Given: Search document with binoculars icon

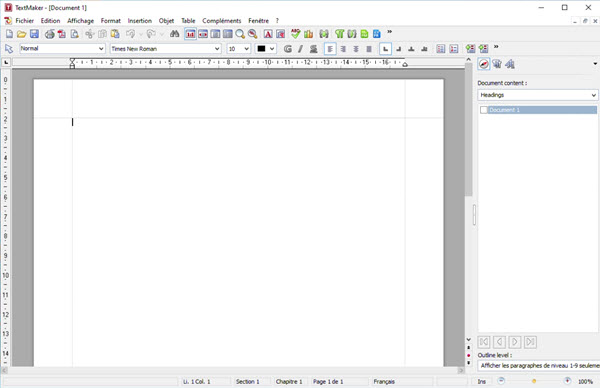Looking at the screenshot, I should tap(174, 34).
